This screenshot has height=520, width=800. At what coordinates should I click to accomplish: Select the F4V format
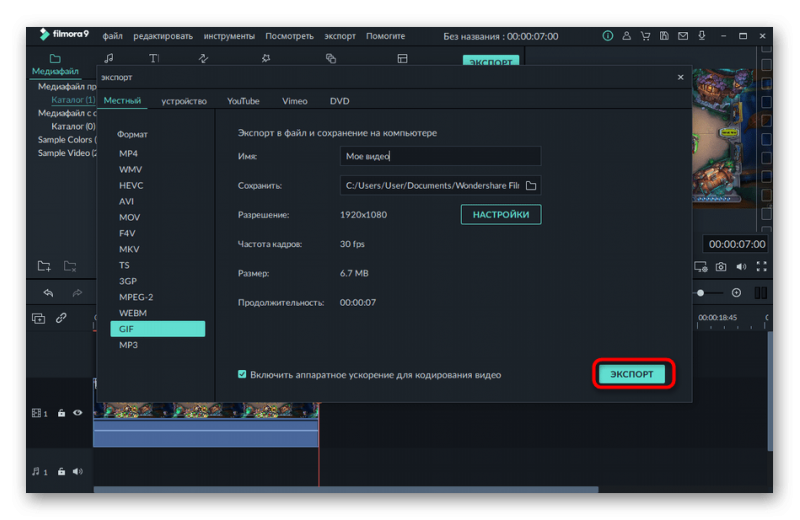pyautogui.click(x=127, y=233)
